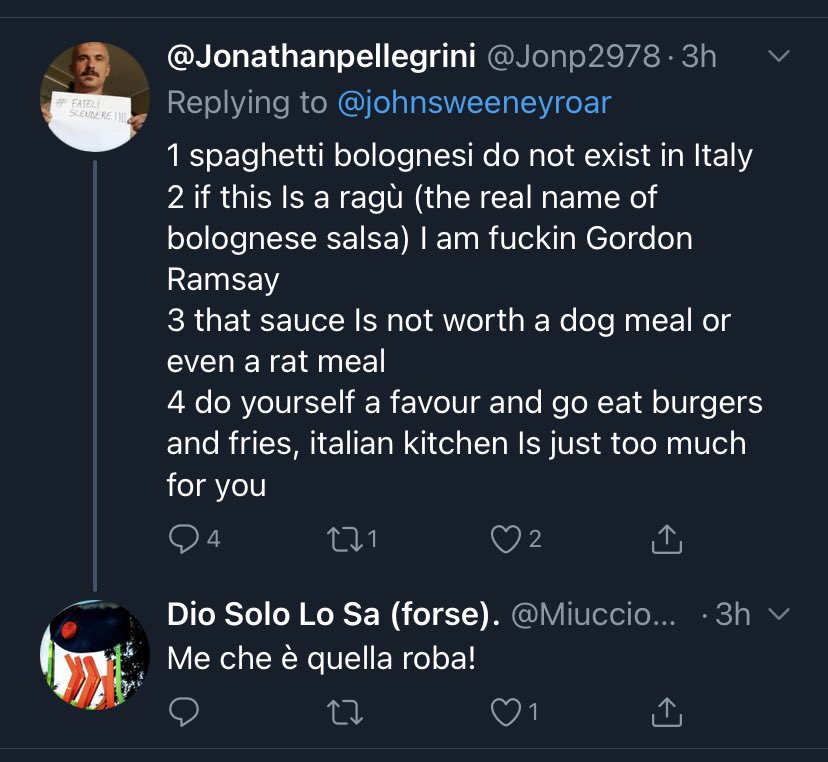Reply to Dio Solo Lo Sa's tweet
The image size is (828, 762).
(183, 712)
